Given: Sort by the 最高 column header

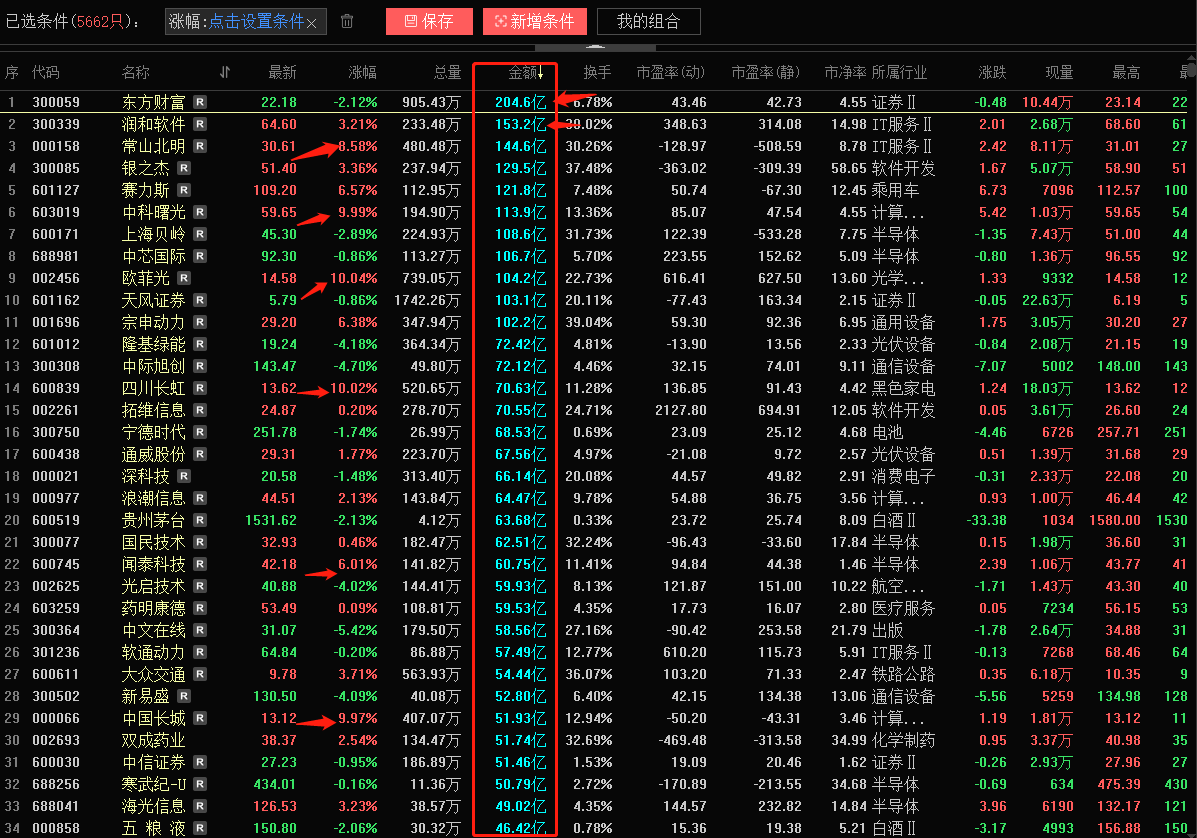Looking at the screenshot, I should click(1126, 73).
